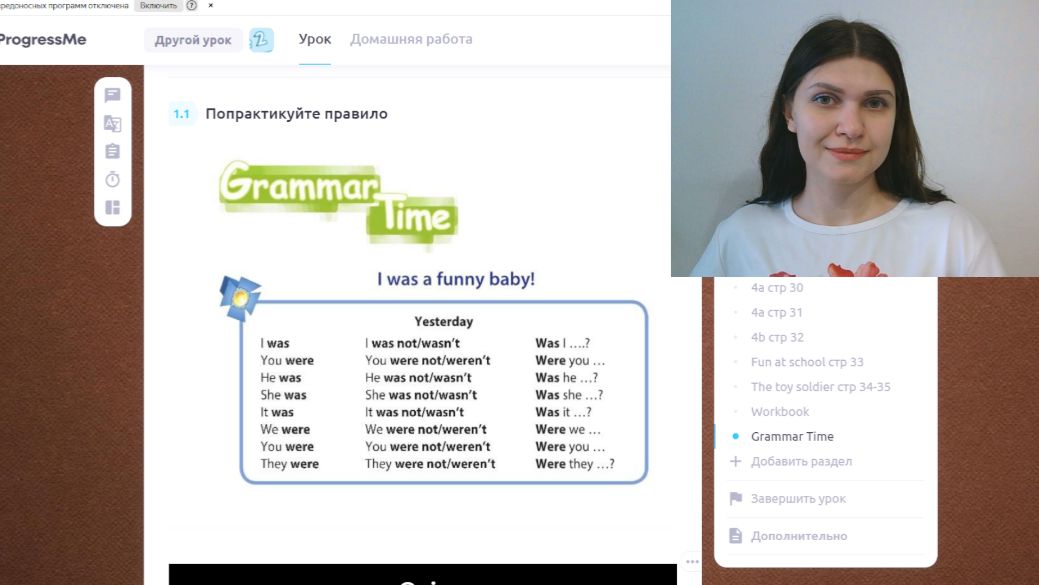
Task: Open the clipboard notes icon in the side toolbar
Action: tap(113, 151)
